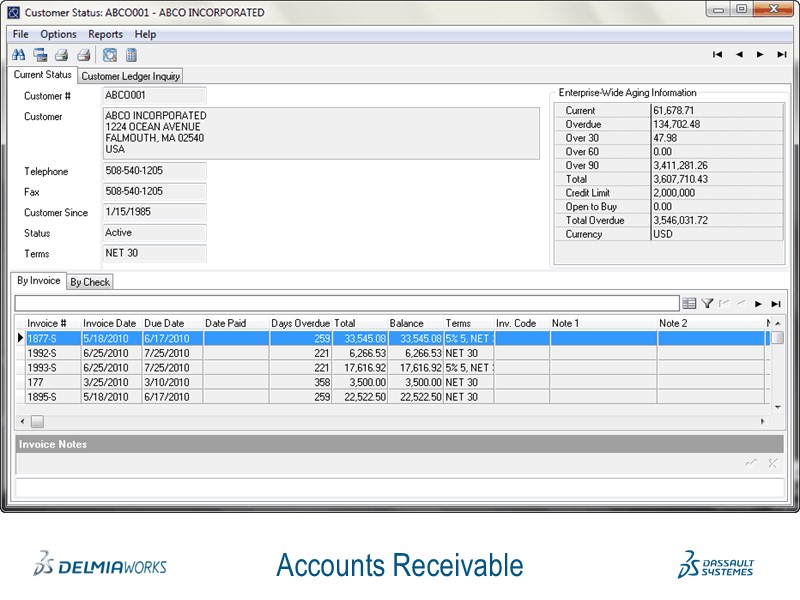Click the calculator icon in the toolbar
The width and height of the screenshot is (800, 600).
pos(132,55)
